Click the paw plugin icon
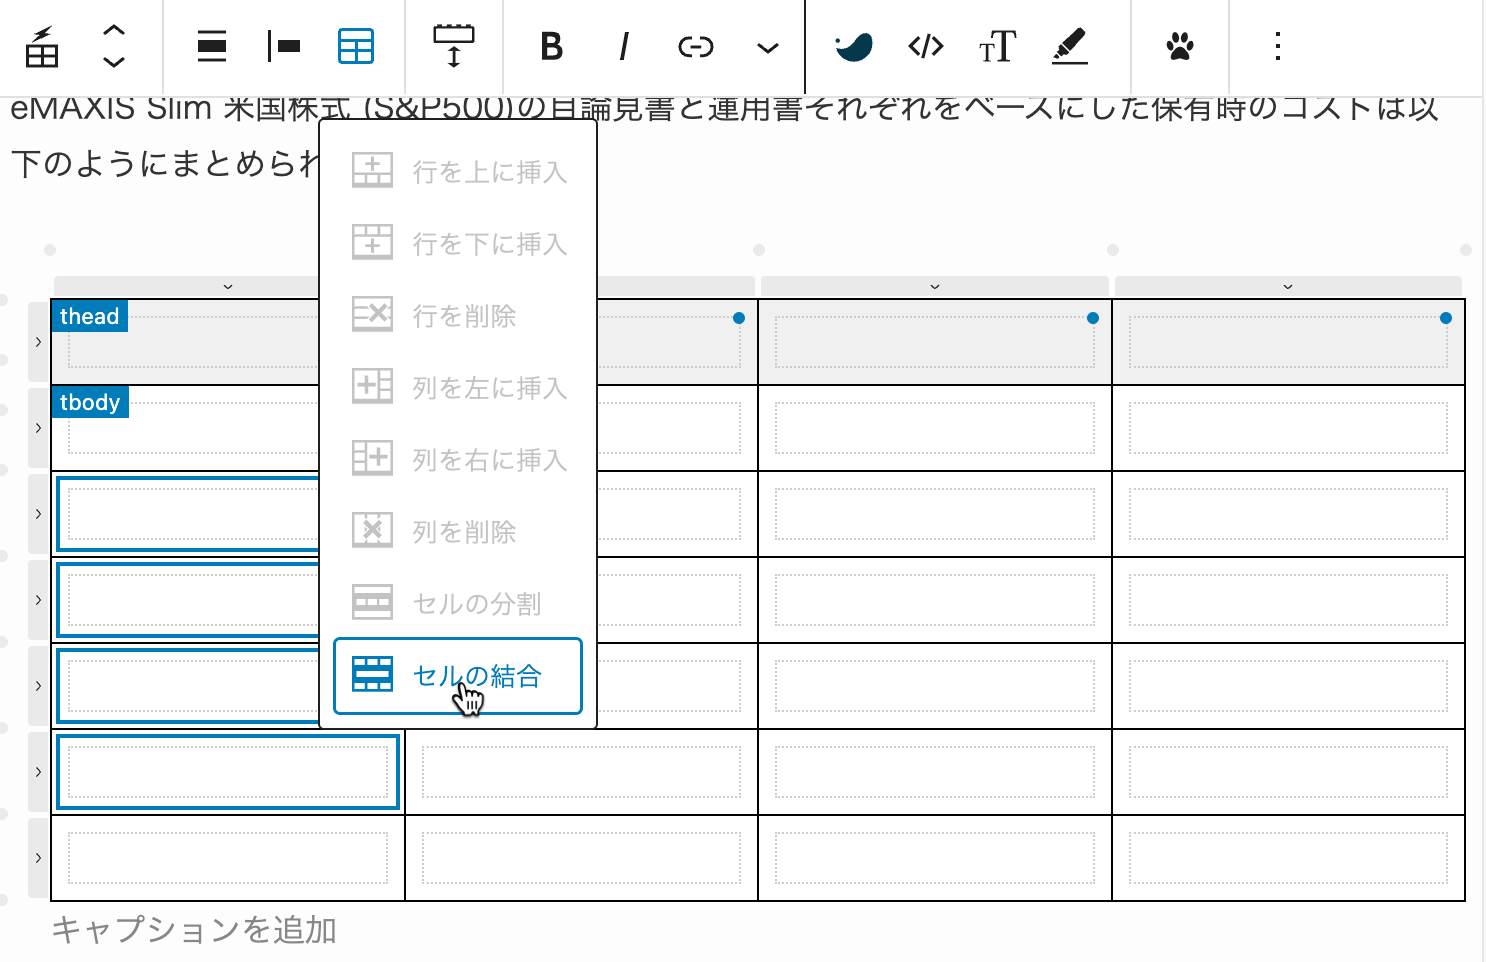This screenshot has height=962, width=1486. [x=1179, y=47]
